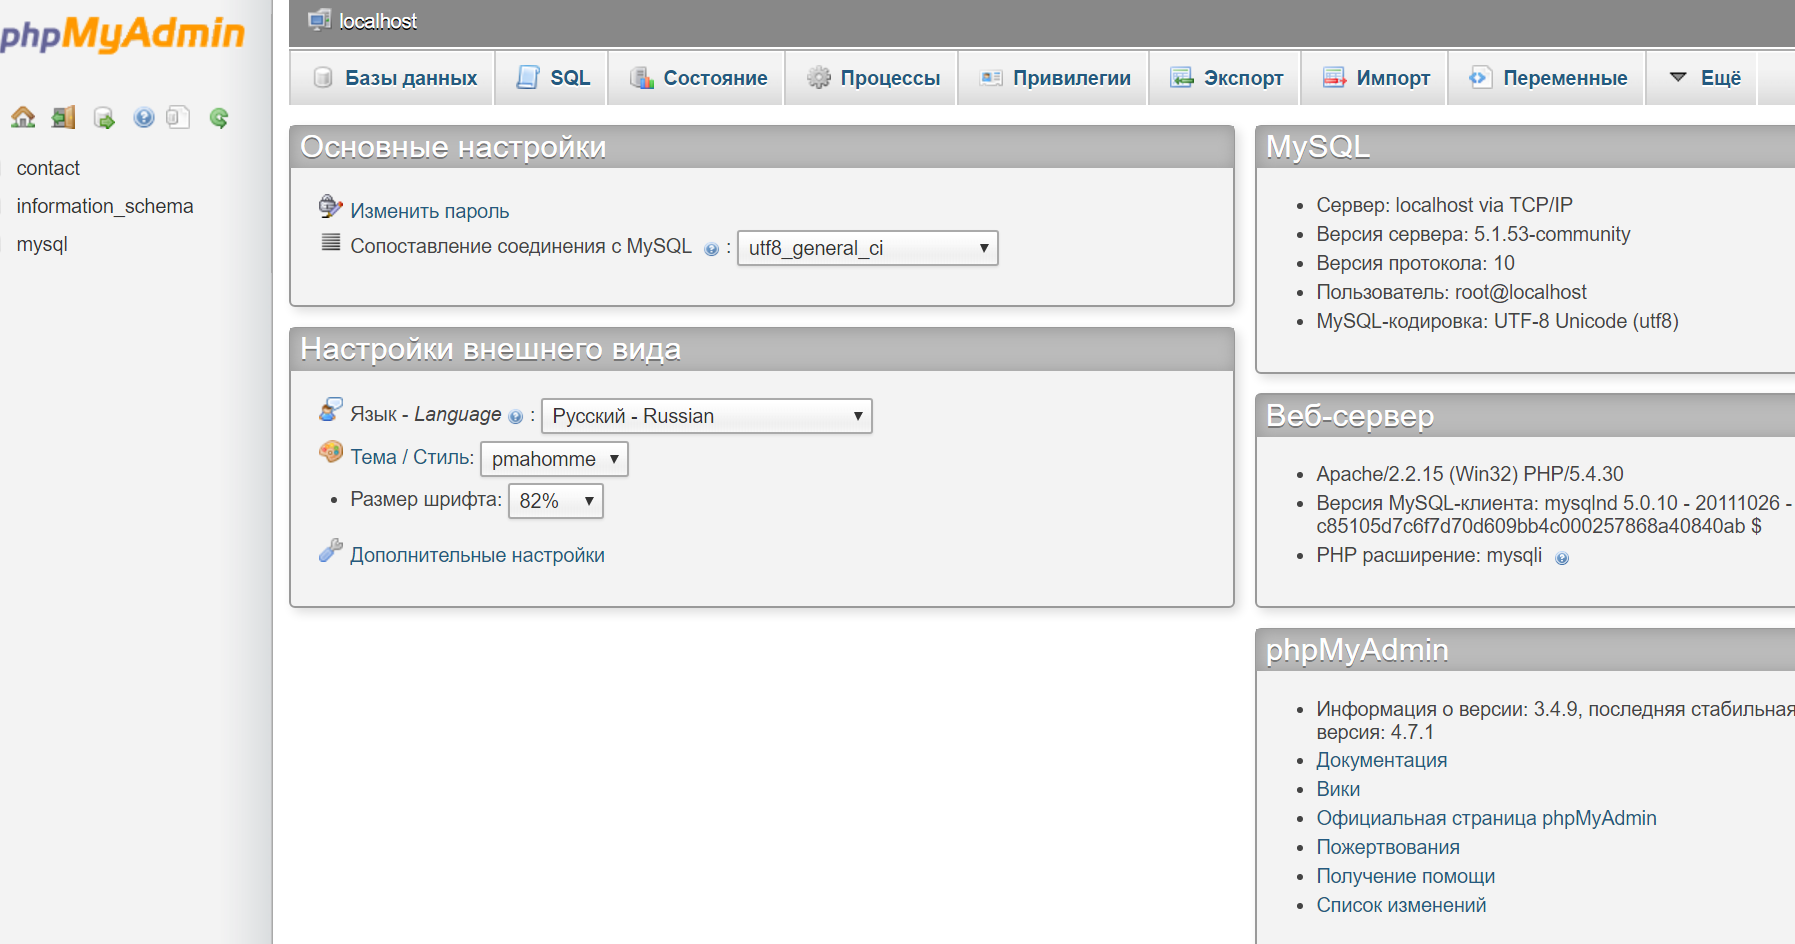Open phpMyAdmin documentation question mark icon

(144, 118)
